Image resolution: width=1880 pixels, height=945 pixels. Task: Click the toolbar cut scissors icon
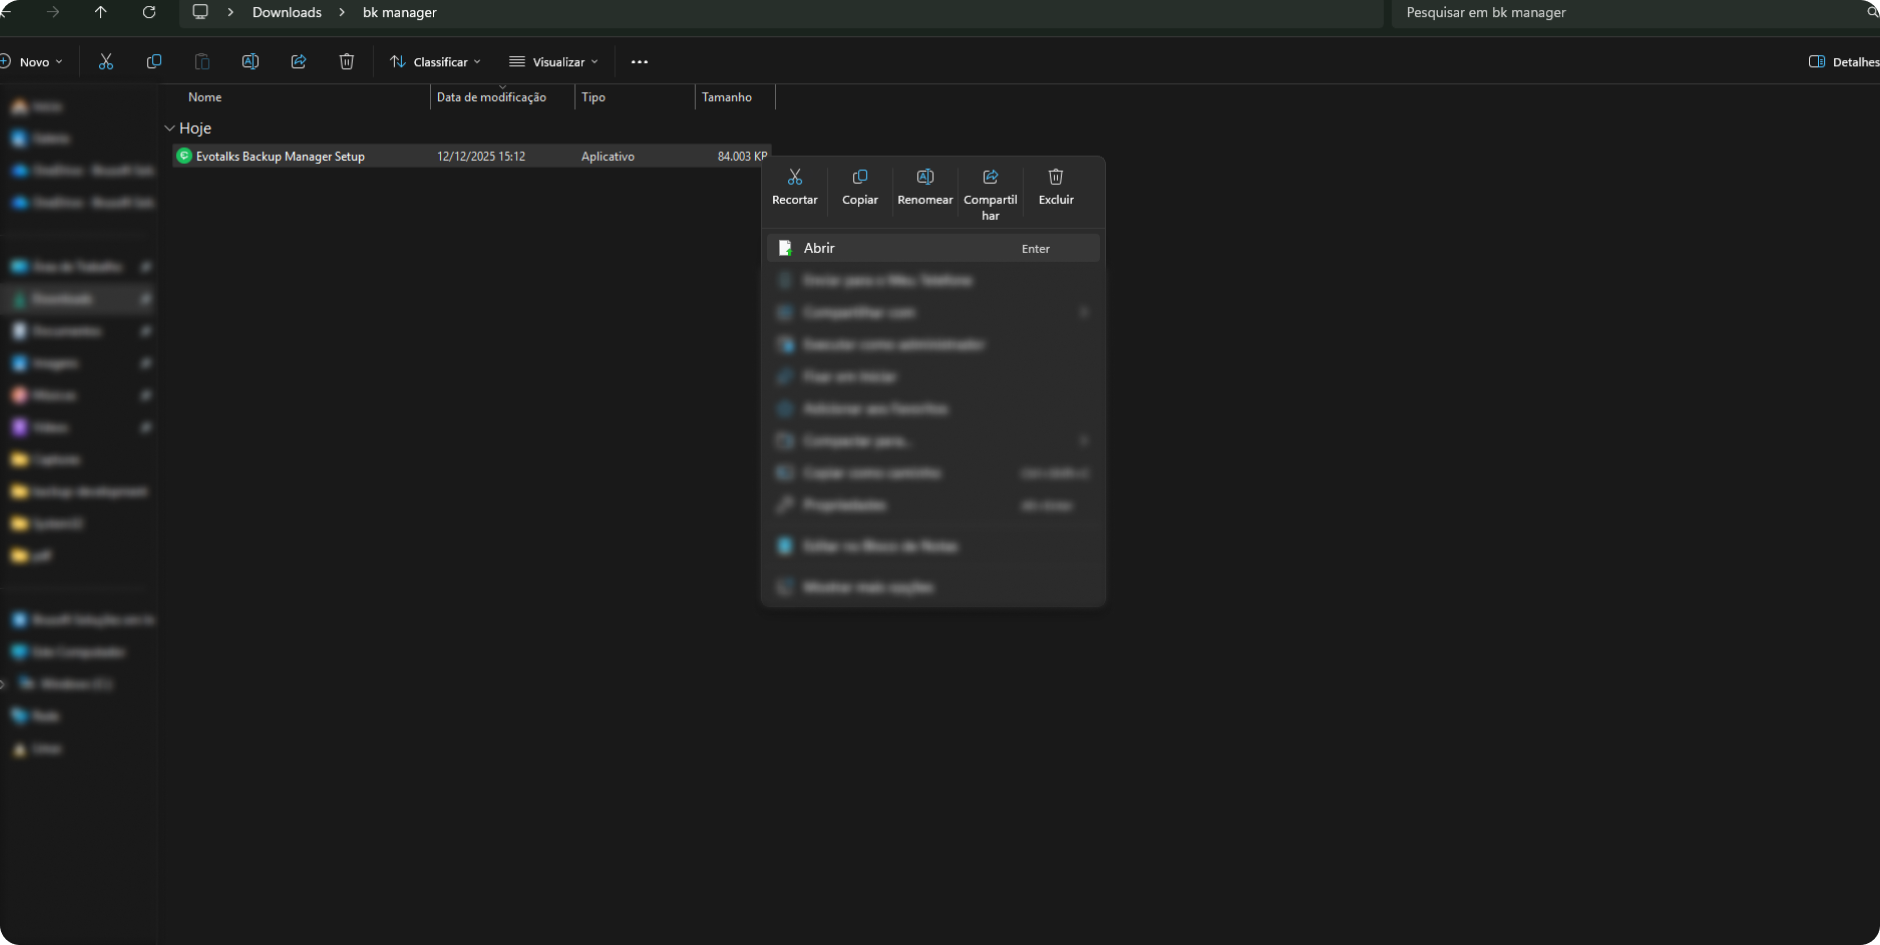click(106, 62)
